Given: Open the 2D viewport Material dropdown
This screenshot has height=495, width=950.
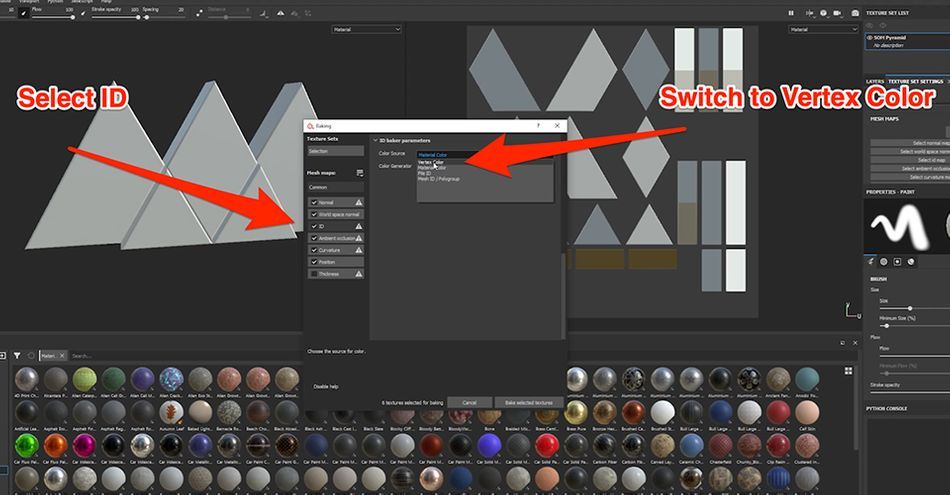Looking at the screenshot, I should point(823,29).
